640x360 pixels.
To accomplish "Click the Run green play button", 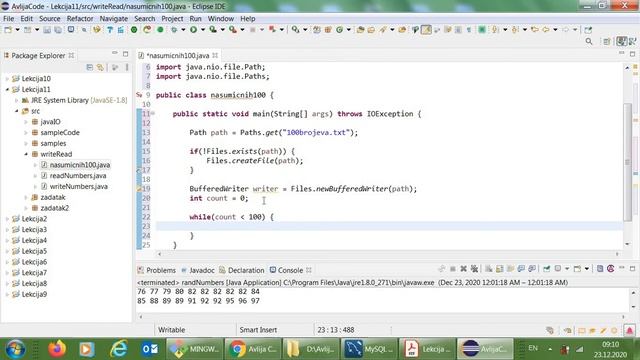I will [x=193, y=30].
